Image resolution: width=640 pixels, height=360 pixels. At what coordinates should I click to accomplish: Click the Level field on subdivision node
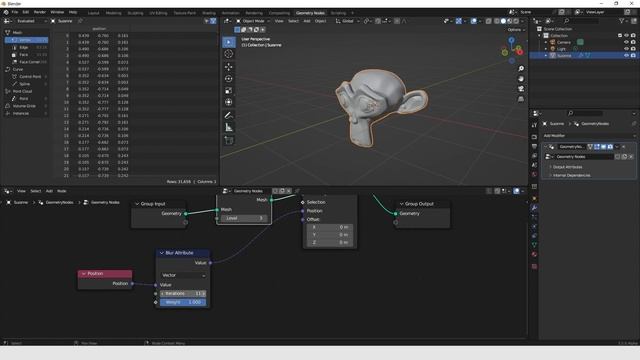[244, 218]
